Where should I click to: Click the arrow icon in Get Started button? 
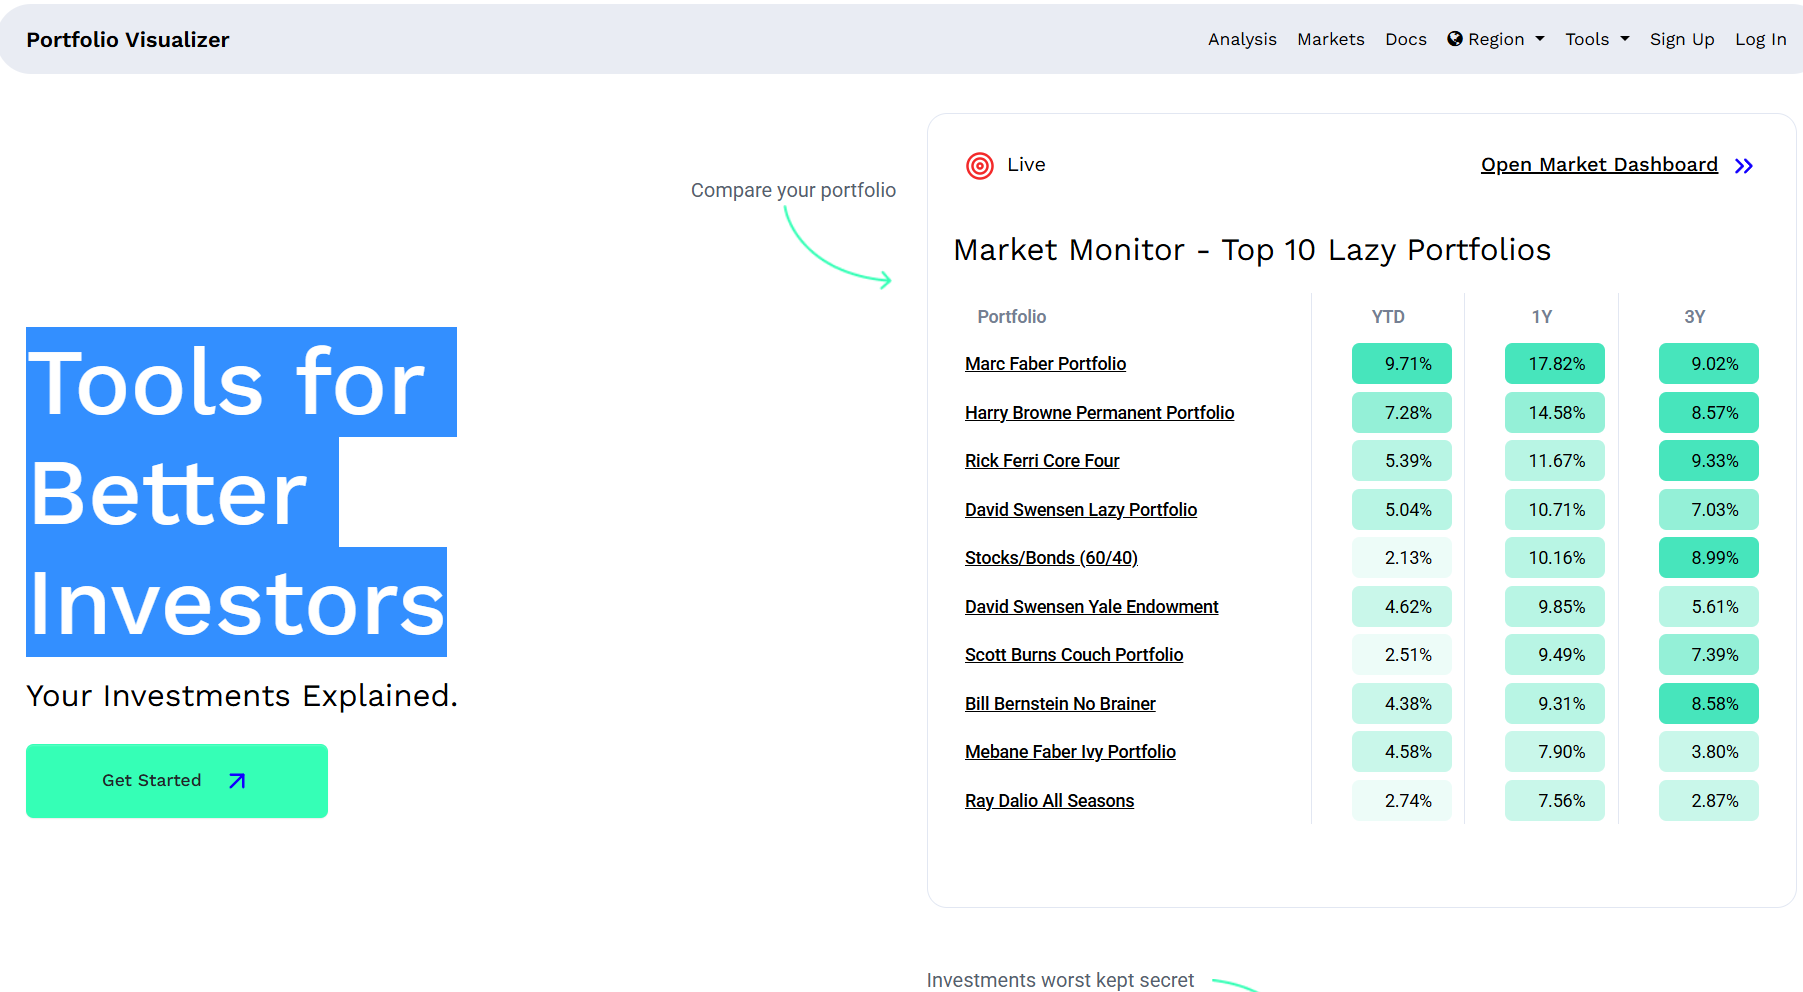[x=237, y=781]
